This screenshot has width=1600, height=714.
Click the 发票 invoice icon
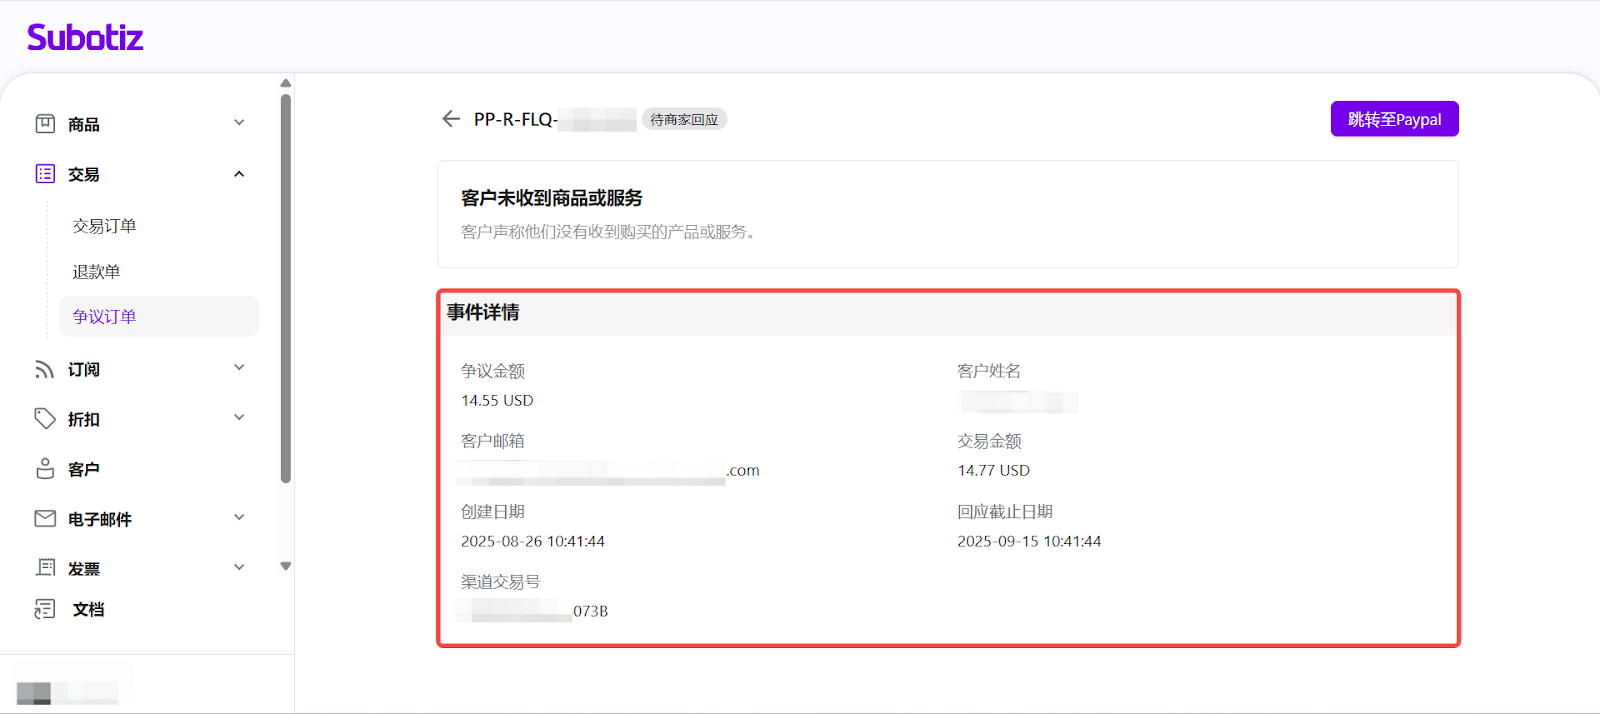[x=45, y=568]
